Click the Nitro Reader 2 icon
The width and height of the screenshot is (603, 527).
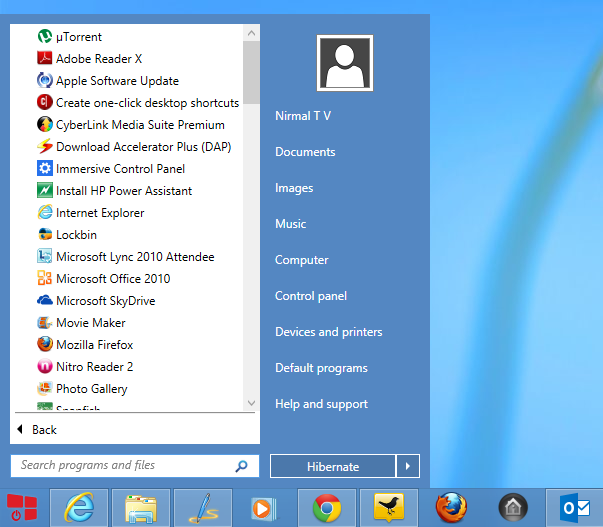pyautogui.click(x=45, y=366)
